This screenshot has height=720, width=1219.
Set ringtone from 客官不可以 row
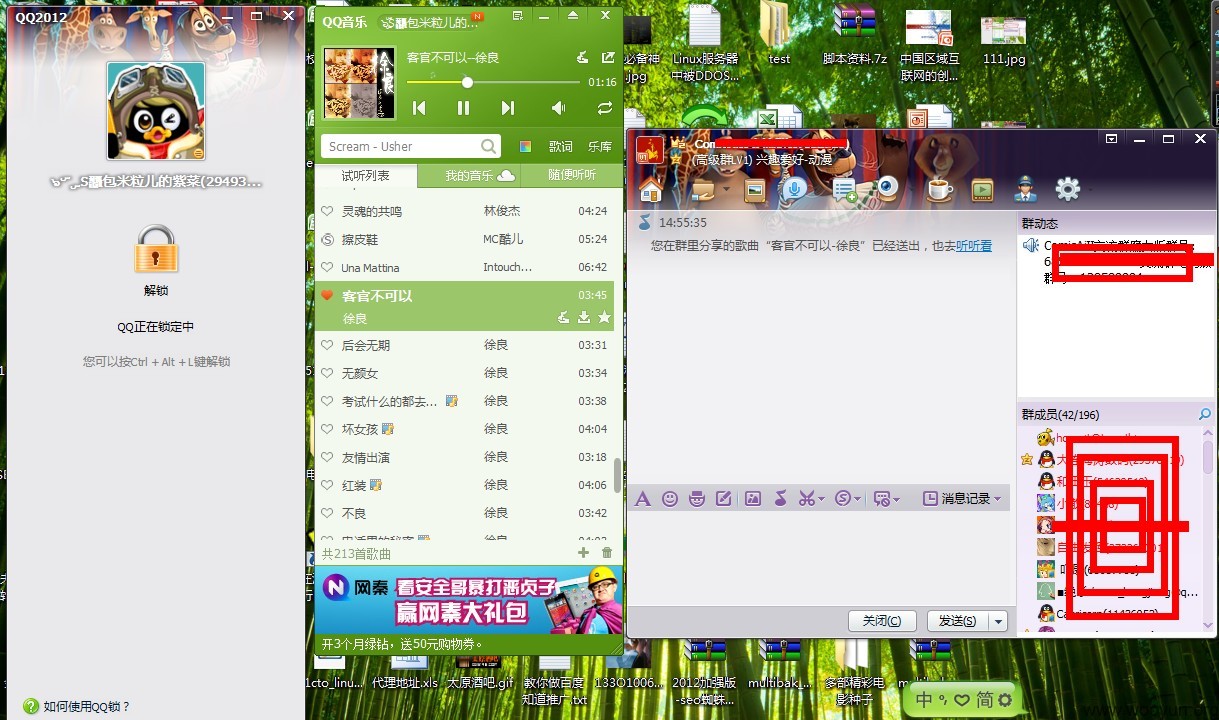(563, 318)
